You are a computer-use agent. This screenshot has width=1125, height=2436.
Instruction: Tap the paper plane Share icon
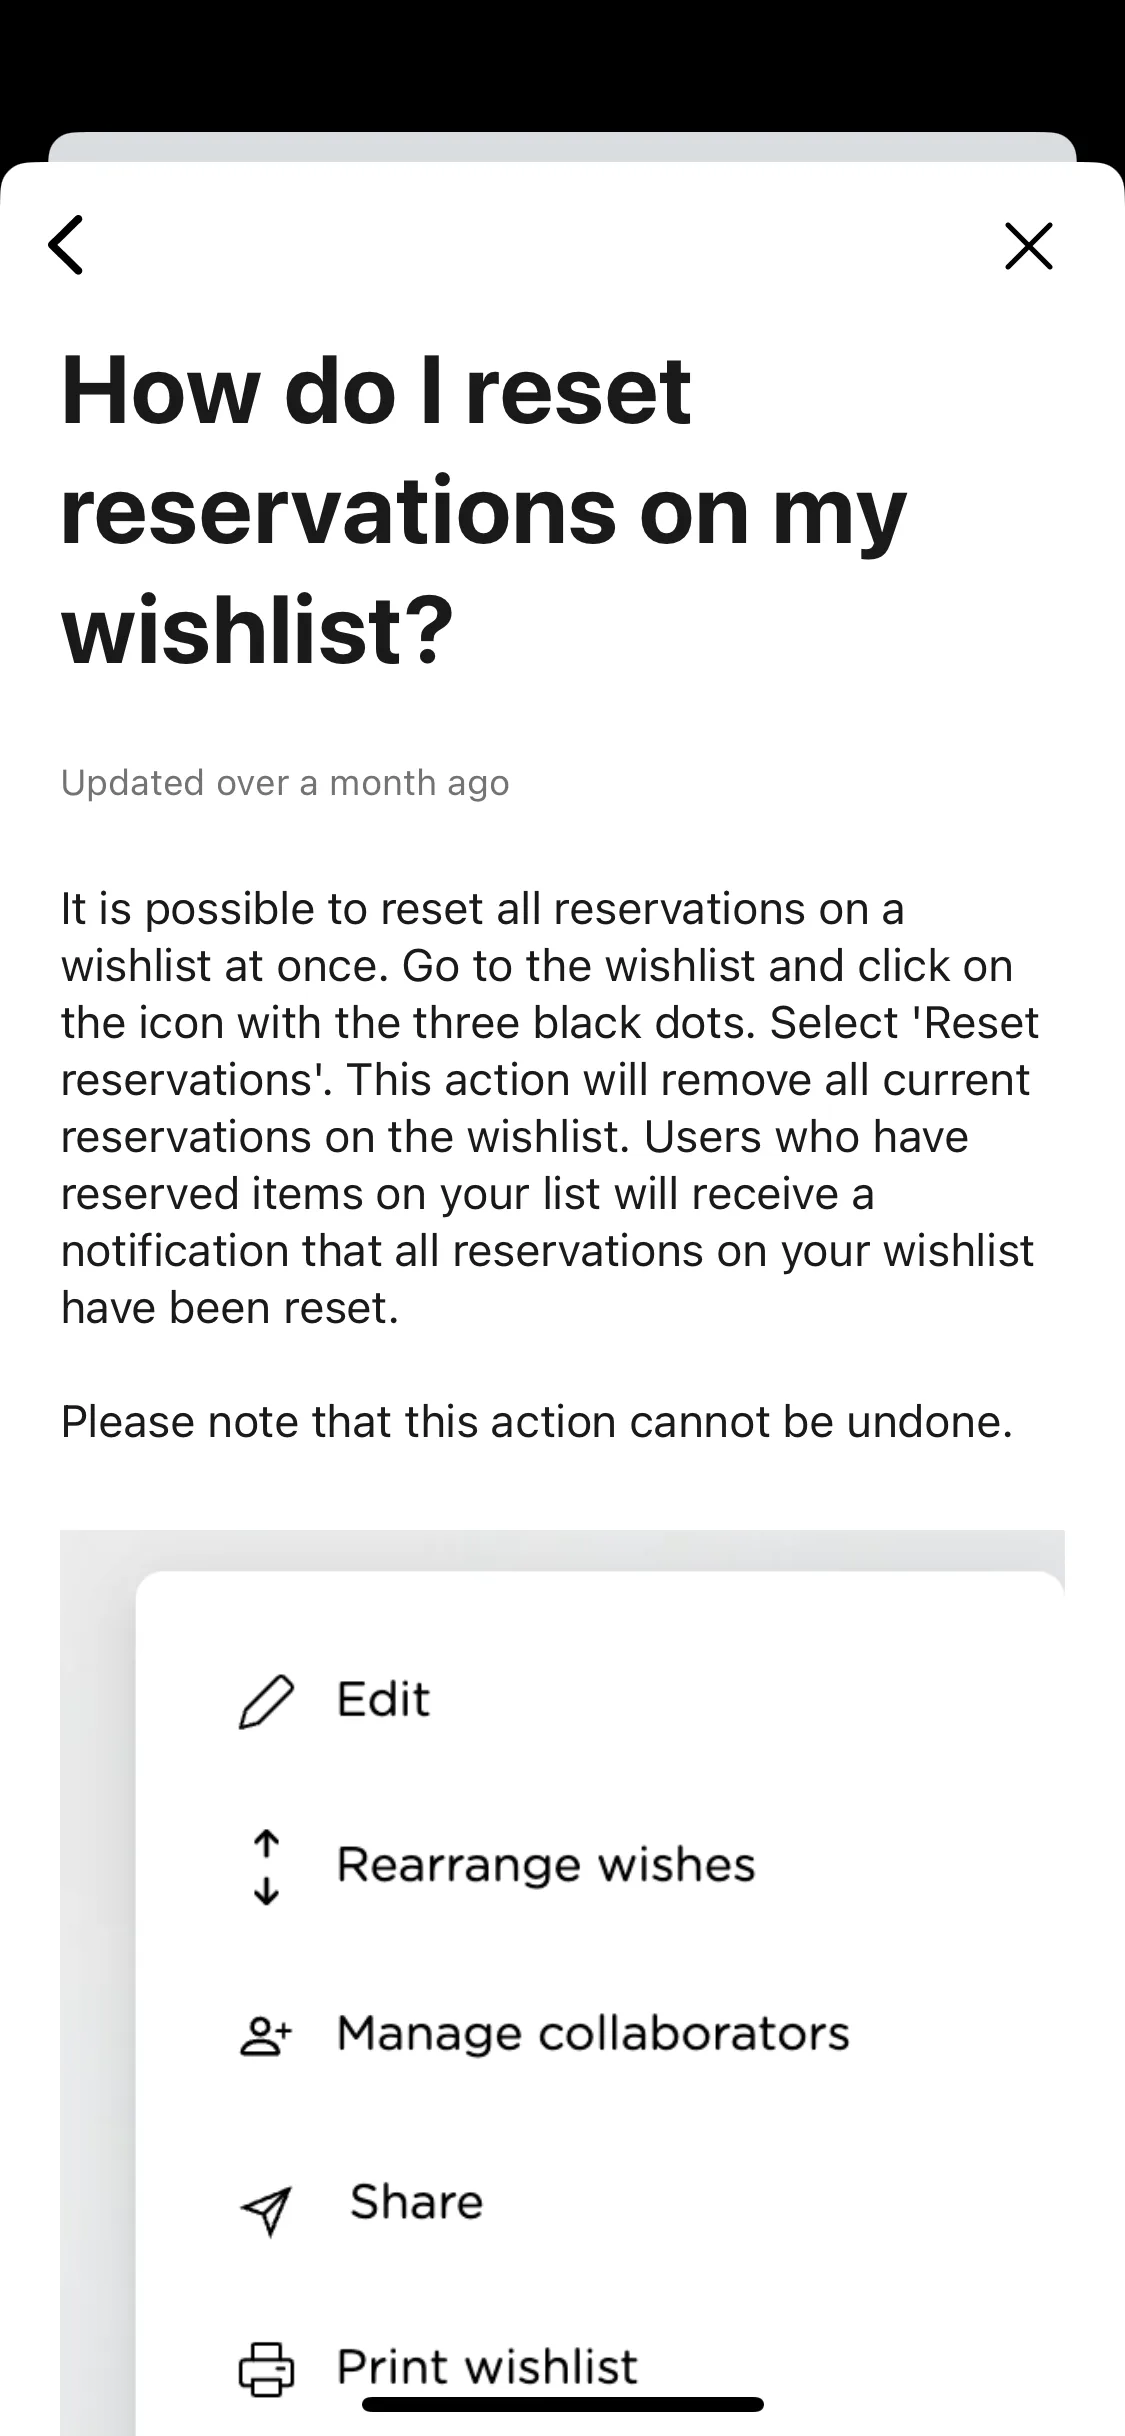pos(266,2209)
